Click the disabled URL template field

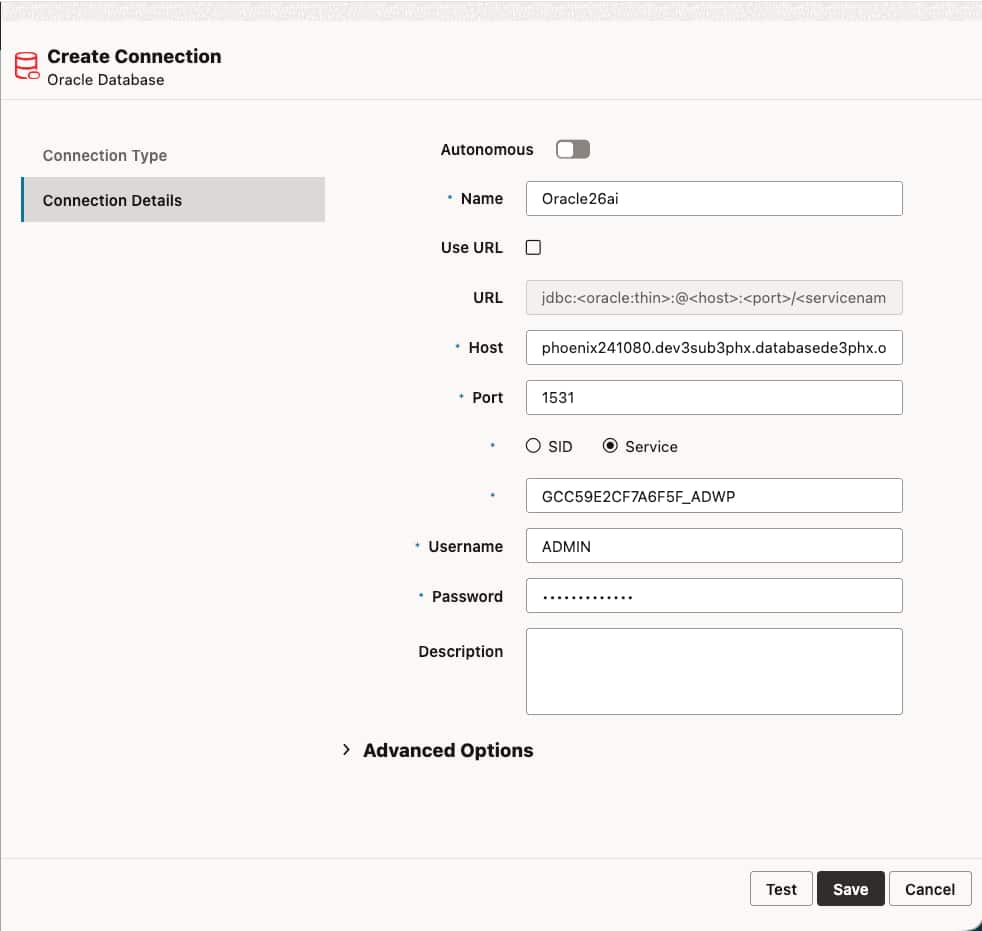click(x=713, y=297)
